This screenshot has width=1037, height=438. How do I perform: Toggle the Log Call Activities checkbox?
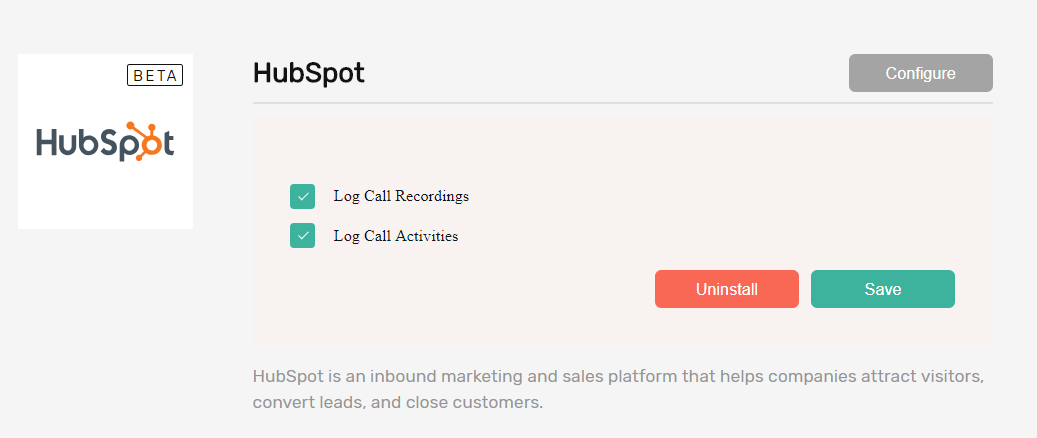pyautogui.click(x=302, y=236)
